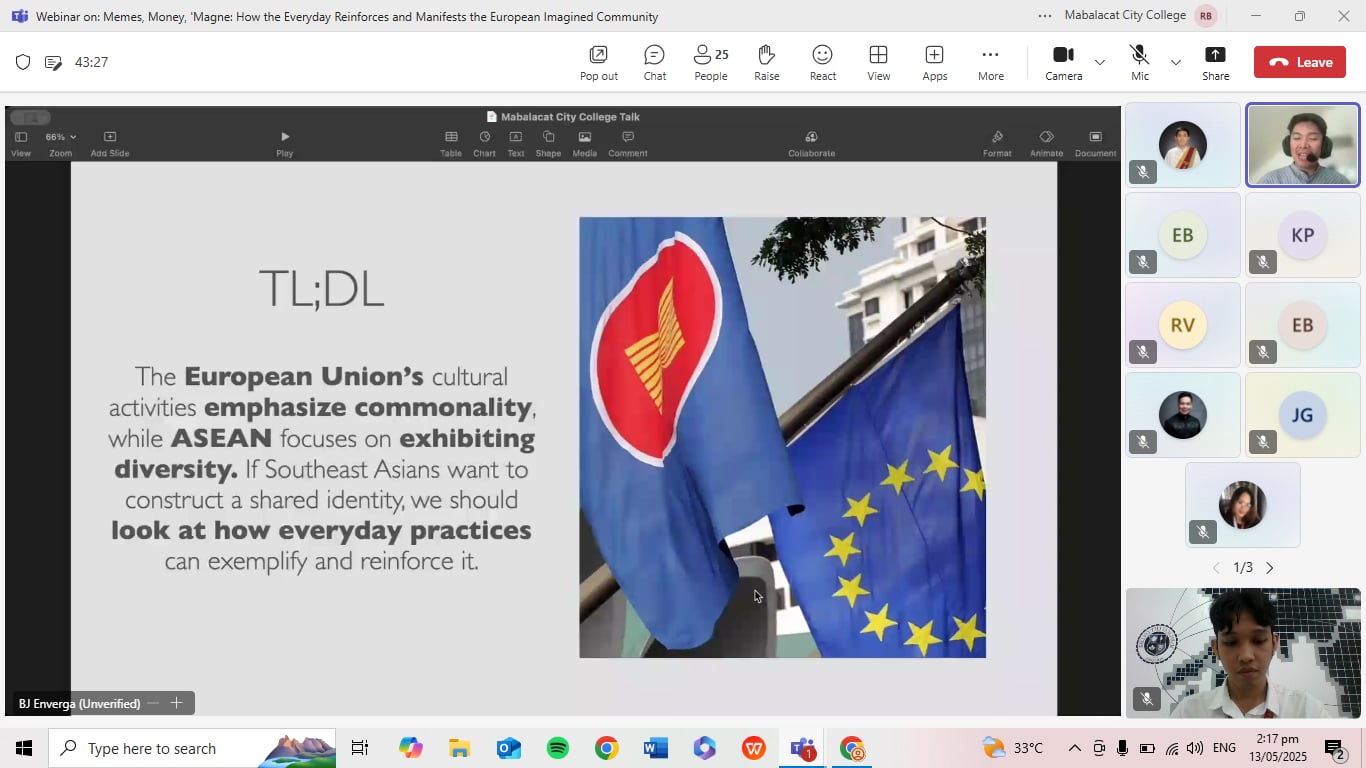The width and height of the screenshot is (1366, 768).
Task: Expand Camera options dropdown arrow
Action: [x=1100, y=62]
